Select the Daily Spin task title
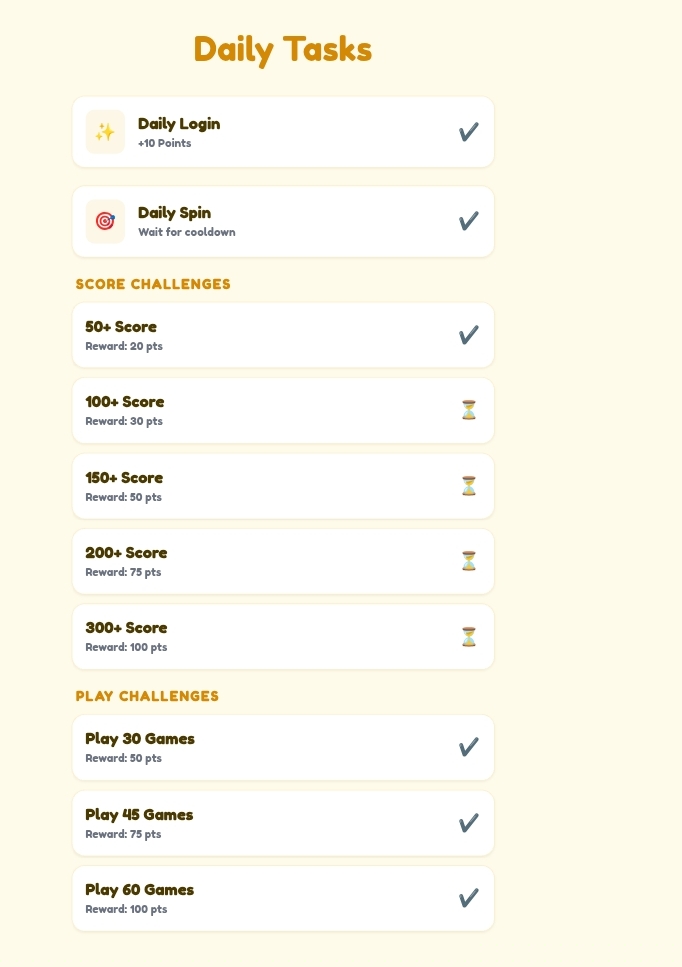The height and width of the screenshot is (967, 682). (175, 213)
